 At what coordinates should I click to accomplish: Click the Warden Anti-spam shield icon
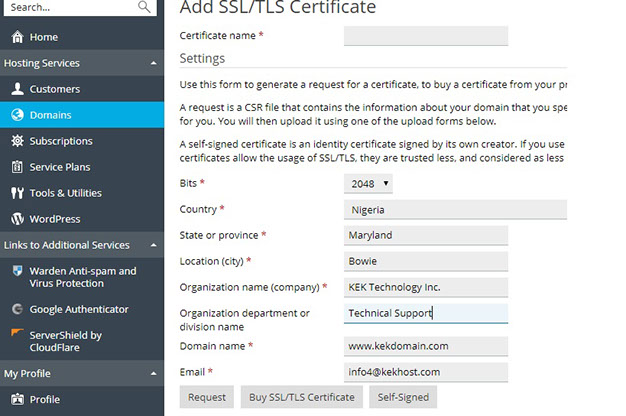17,271
